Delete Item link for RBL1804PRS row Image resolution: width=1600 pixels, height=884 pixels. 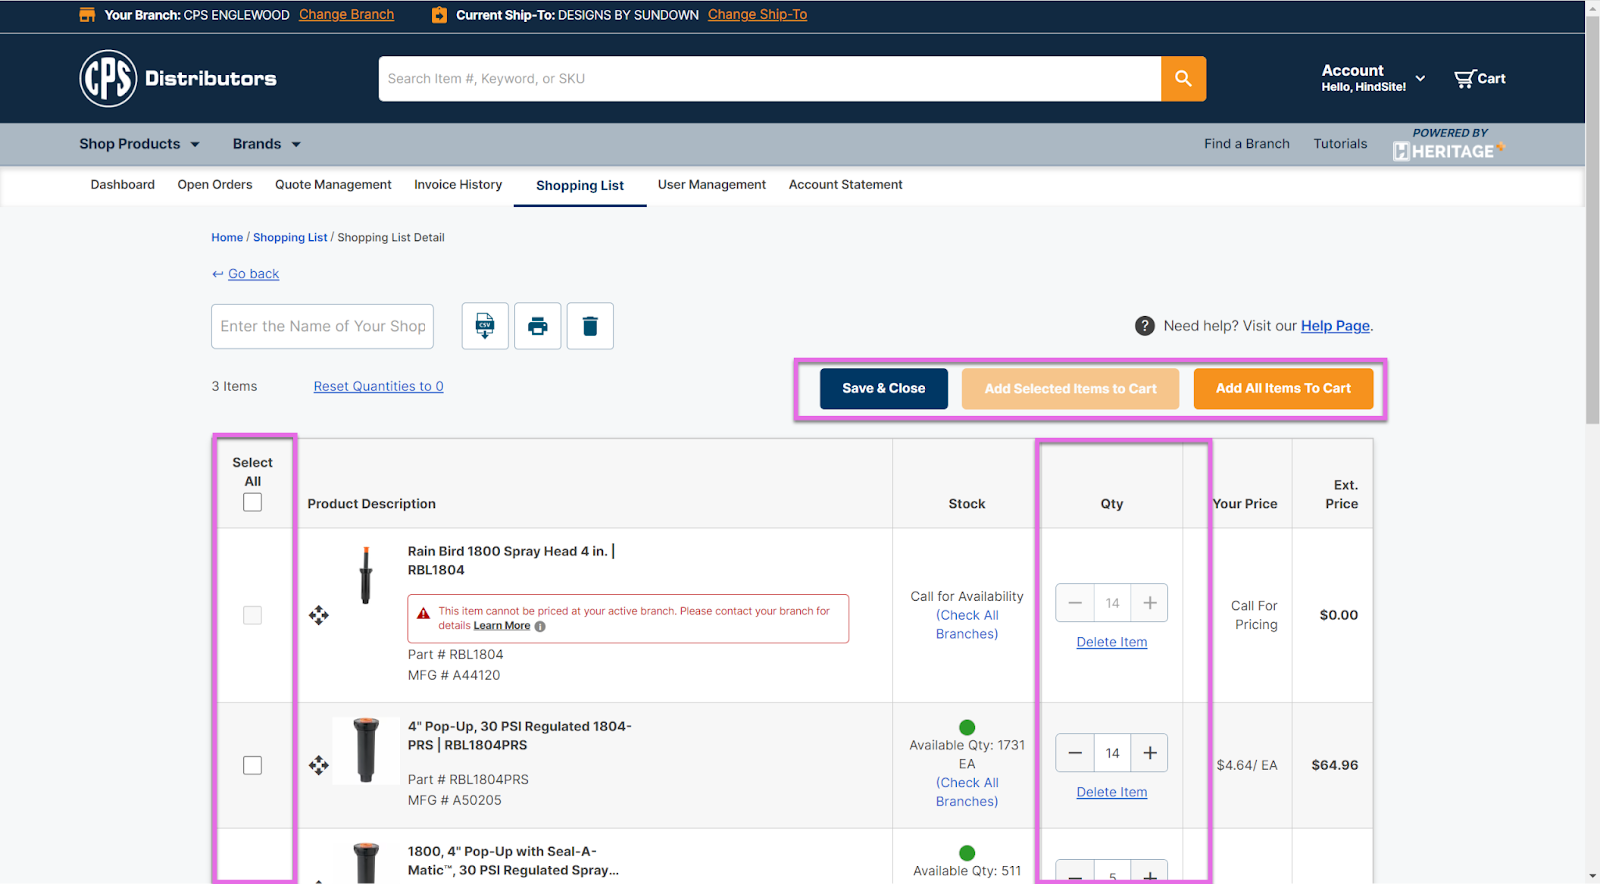point(1112,792)
